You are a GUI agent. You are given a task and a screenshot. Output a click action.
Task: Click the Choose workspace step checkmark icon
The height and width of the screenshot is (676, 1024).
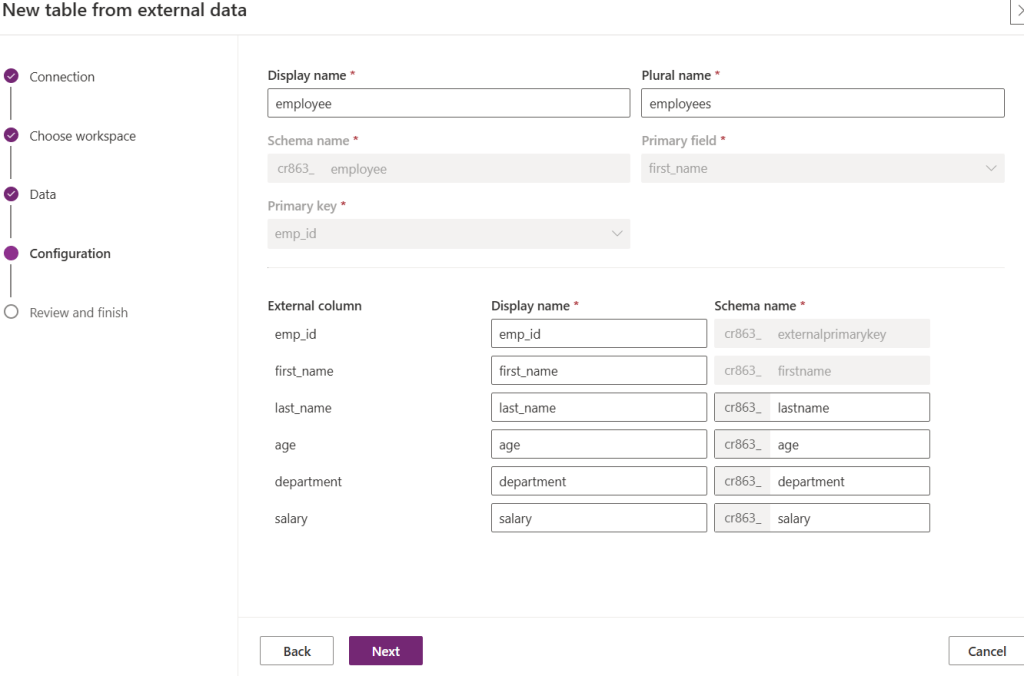click(11, 135)
